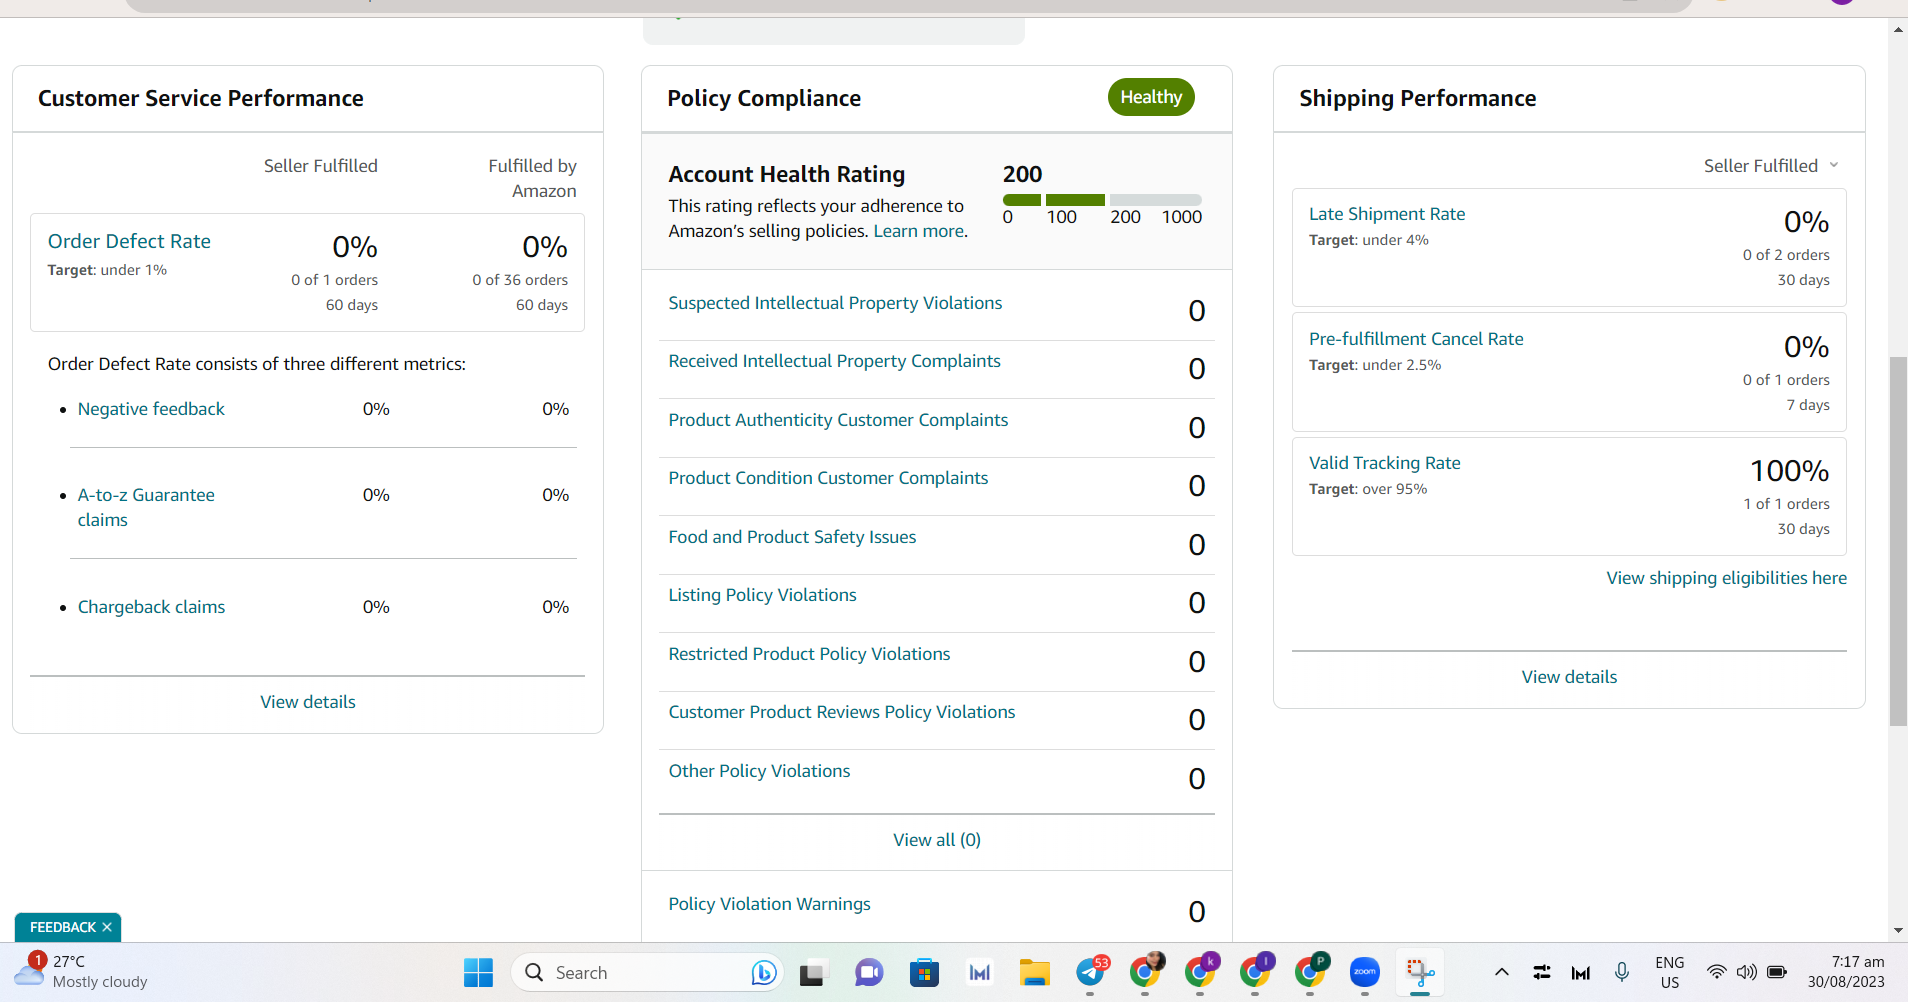
Task: Open the Windows Start menu
Action: (478, 972)
